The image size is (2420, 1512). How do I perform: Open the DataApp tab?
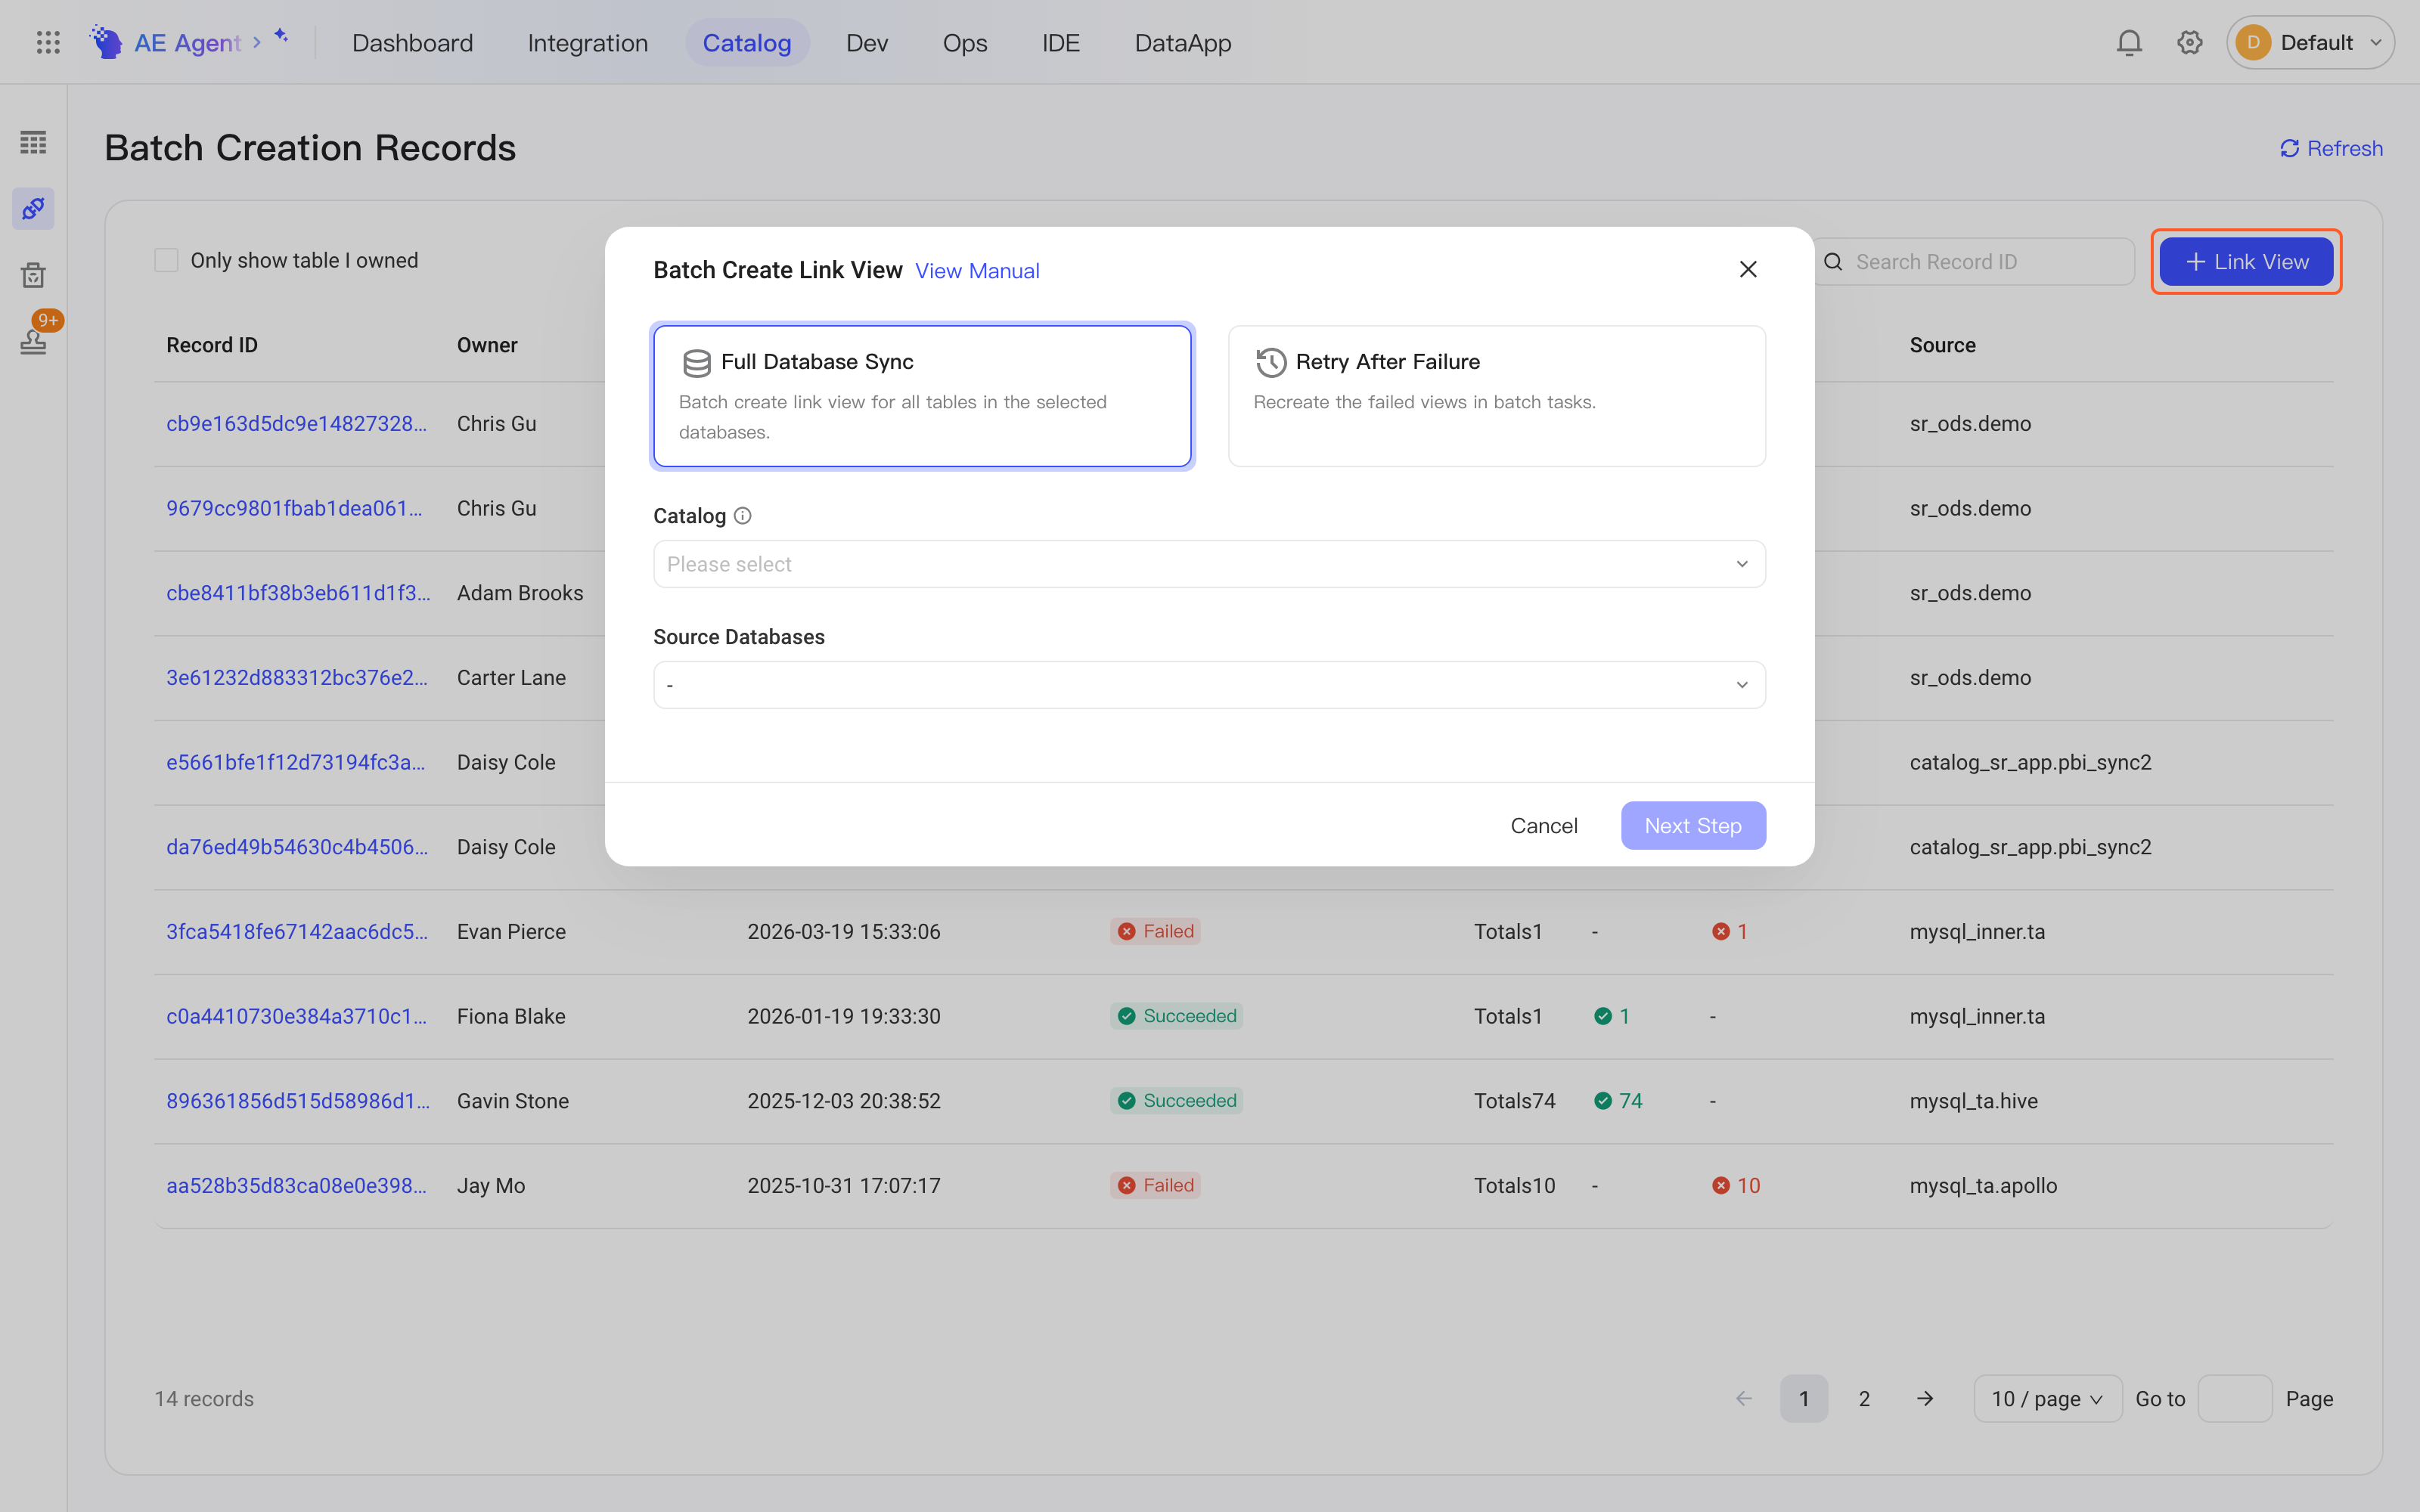click(1182, 42)
